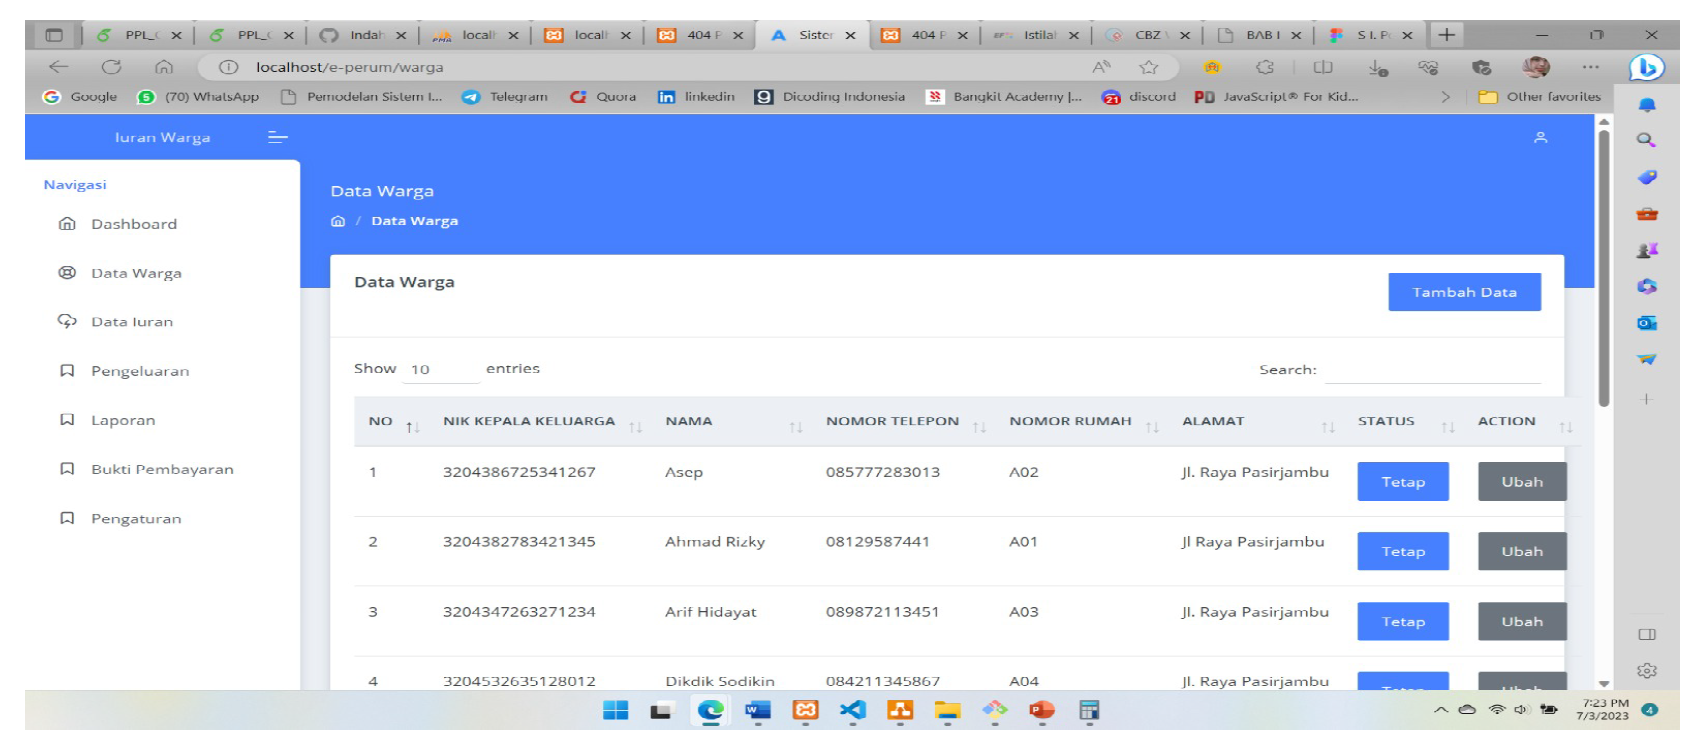Click into the Search input field

click(x=1432, y=370)
